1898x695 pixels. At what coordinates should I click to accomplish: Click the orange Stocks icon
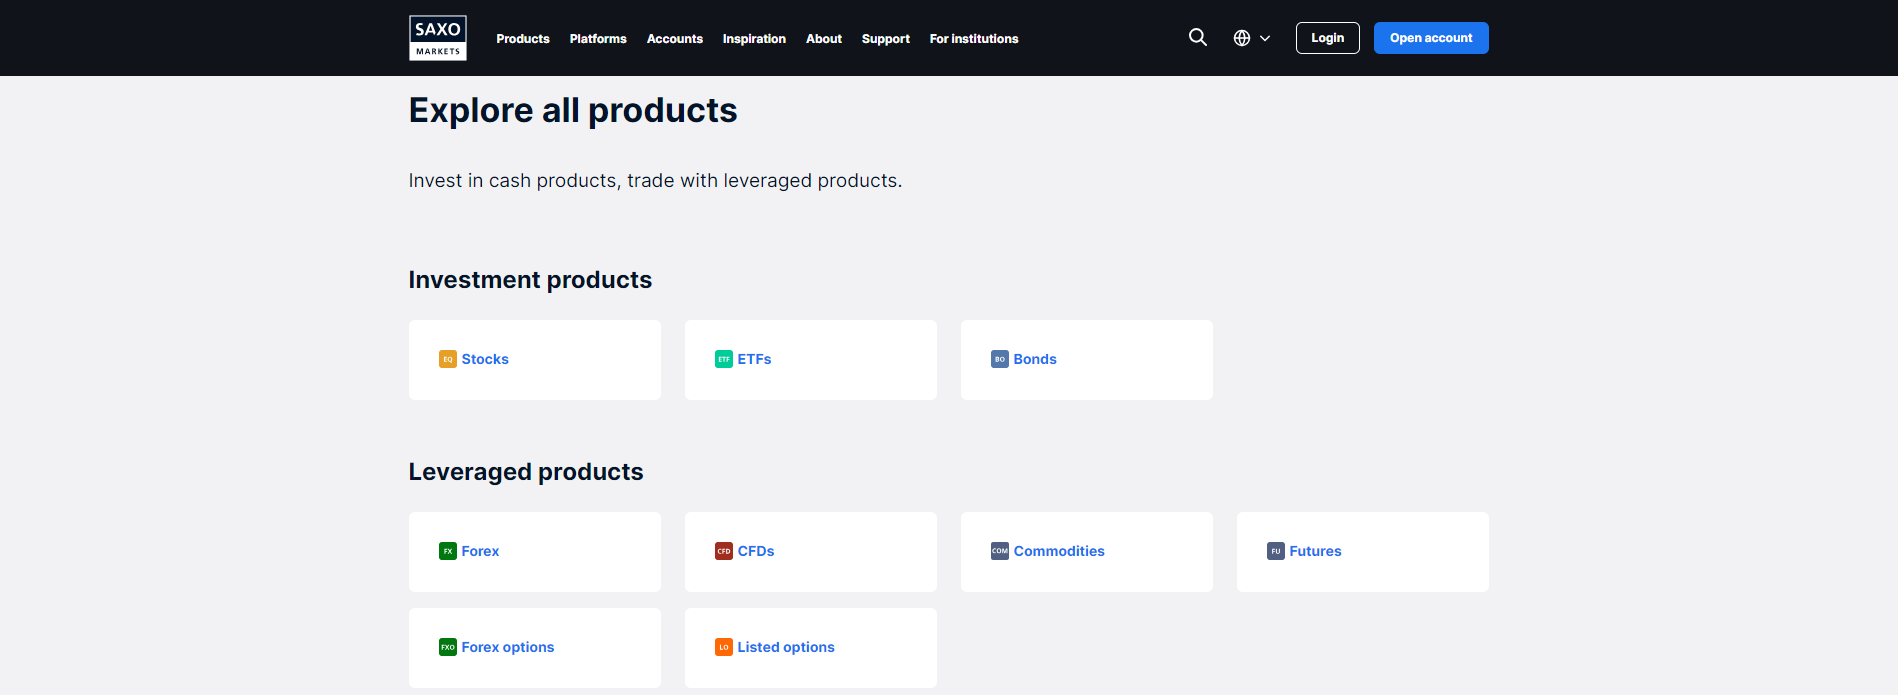point(448,359)
